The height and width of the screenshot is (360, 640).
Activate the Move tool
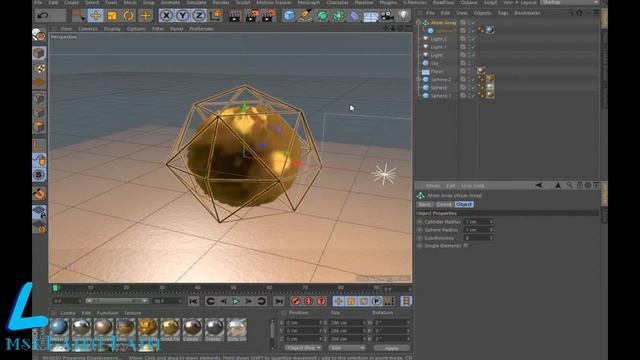[x=95, y=16]
